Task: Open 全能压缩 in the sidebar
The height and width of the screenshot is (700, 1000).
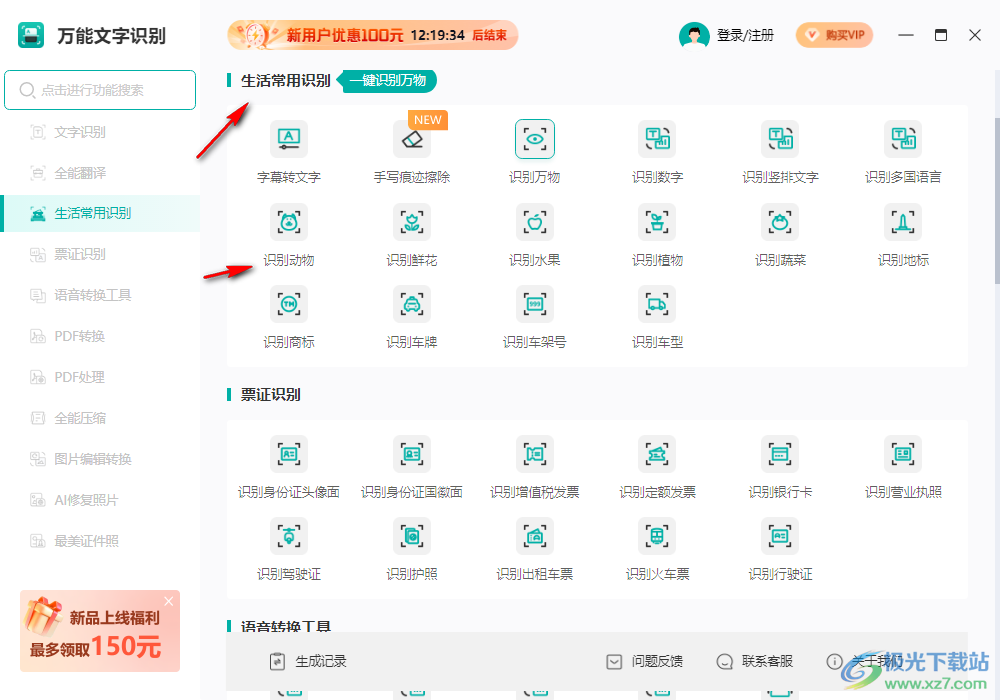Action: (100, 418)
